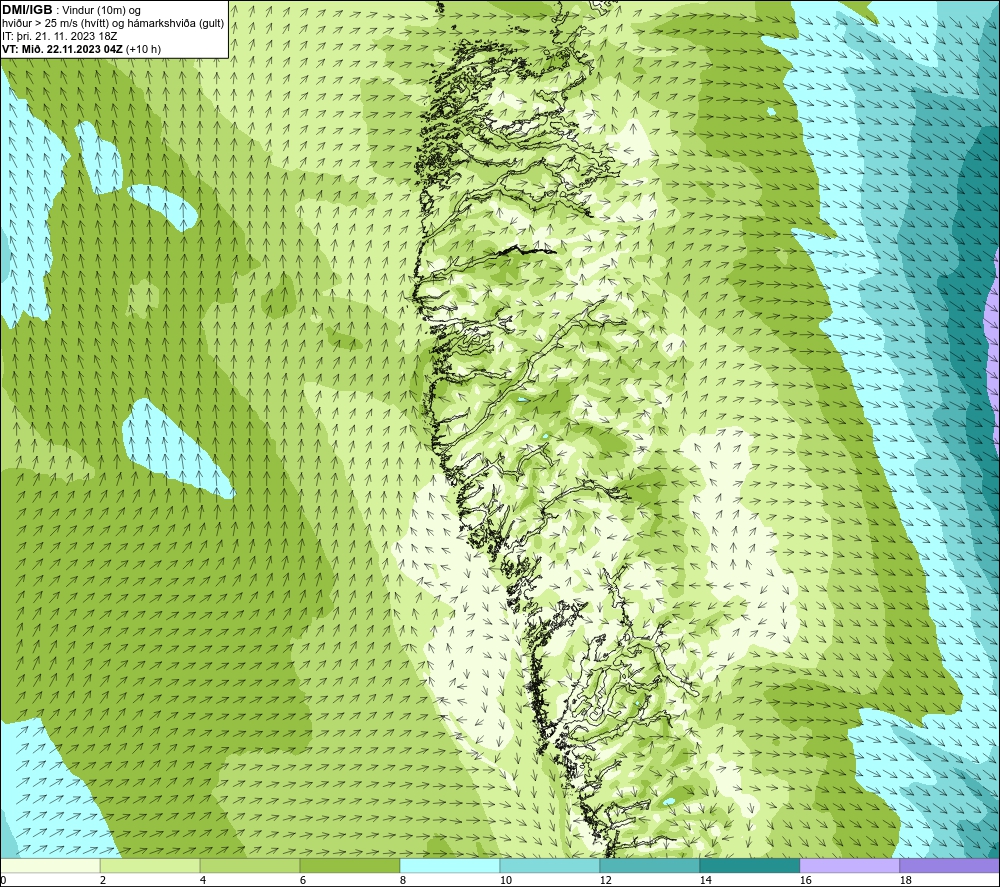Click the line 'hviður > 25 m/s (hvítt) og hámarkshviða (gult)'
This screenshot has height=887, width=1000.
click(x=113, y=24)
